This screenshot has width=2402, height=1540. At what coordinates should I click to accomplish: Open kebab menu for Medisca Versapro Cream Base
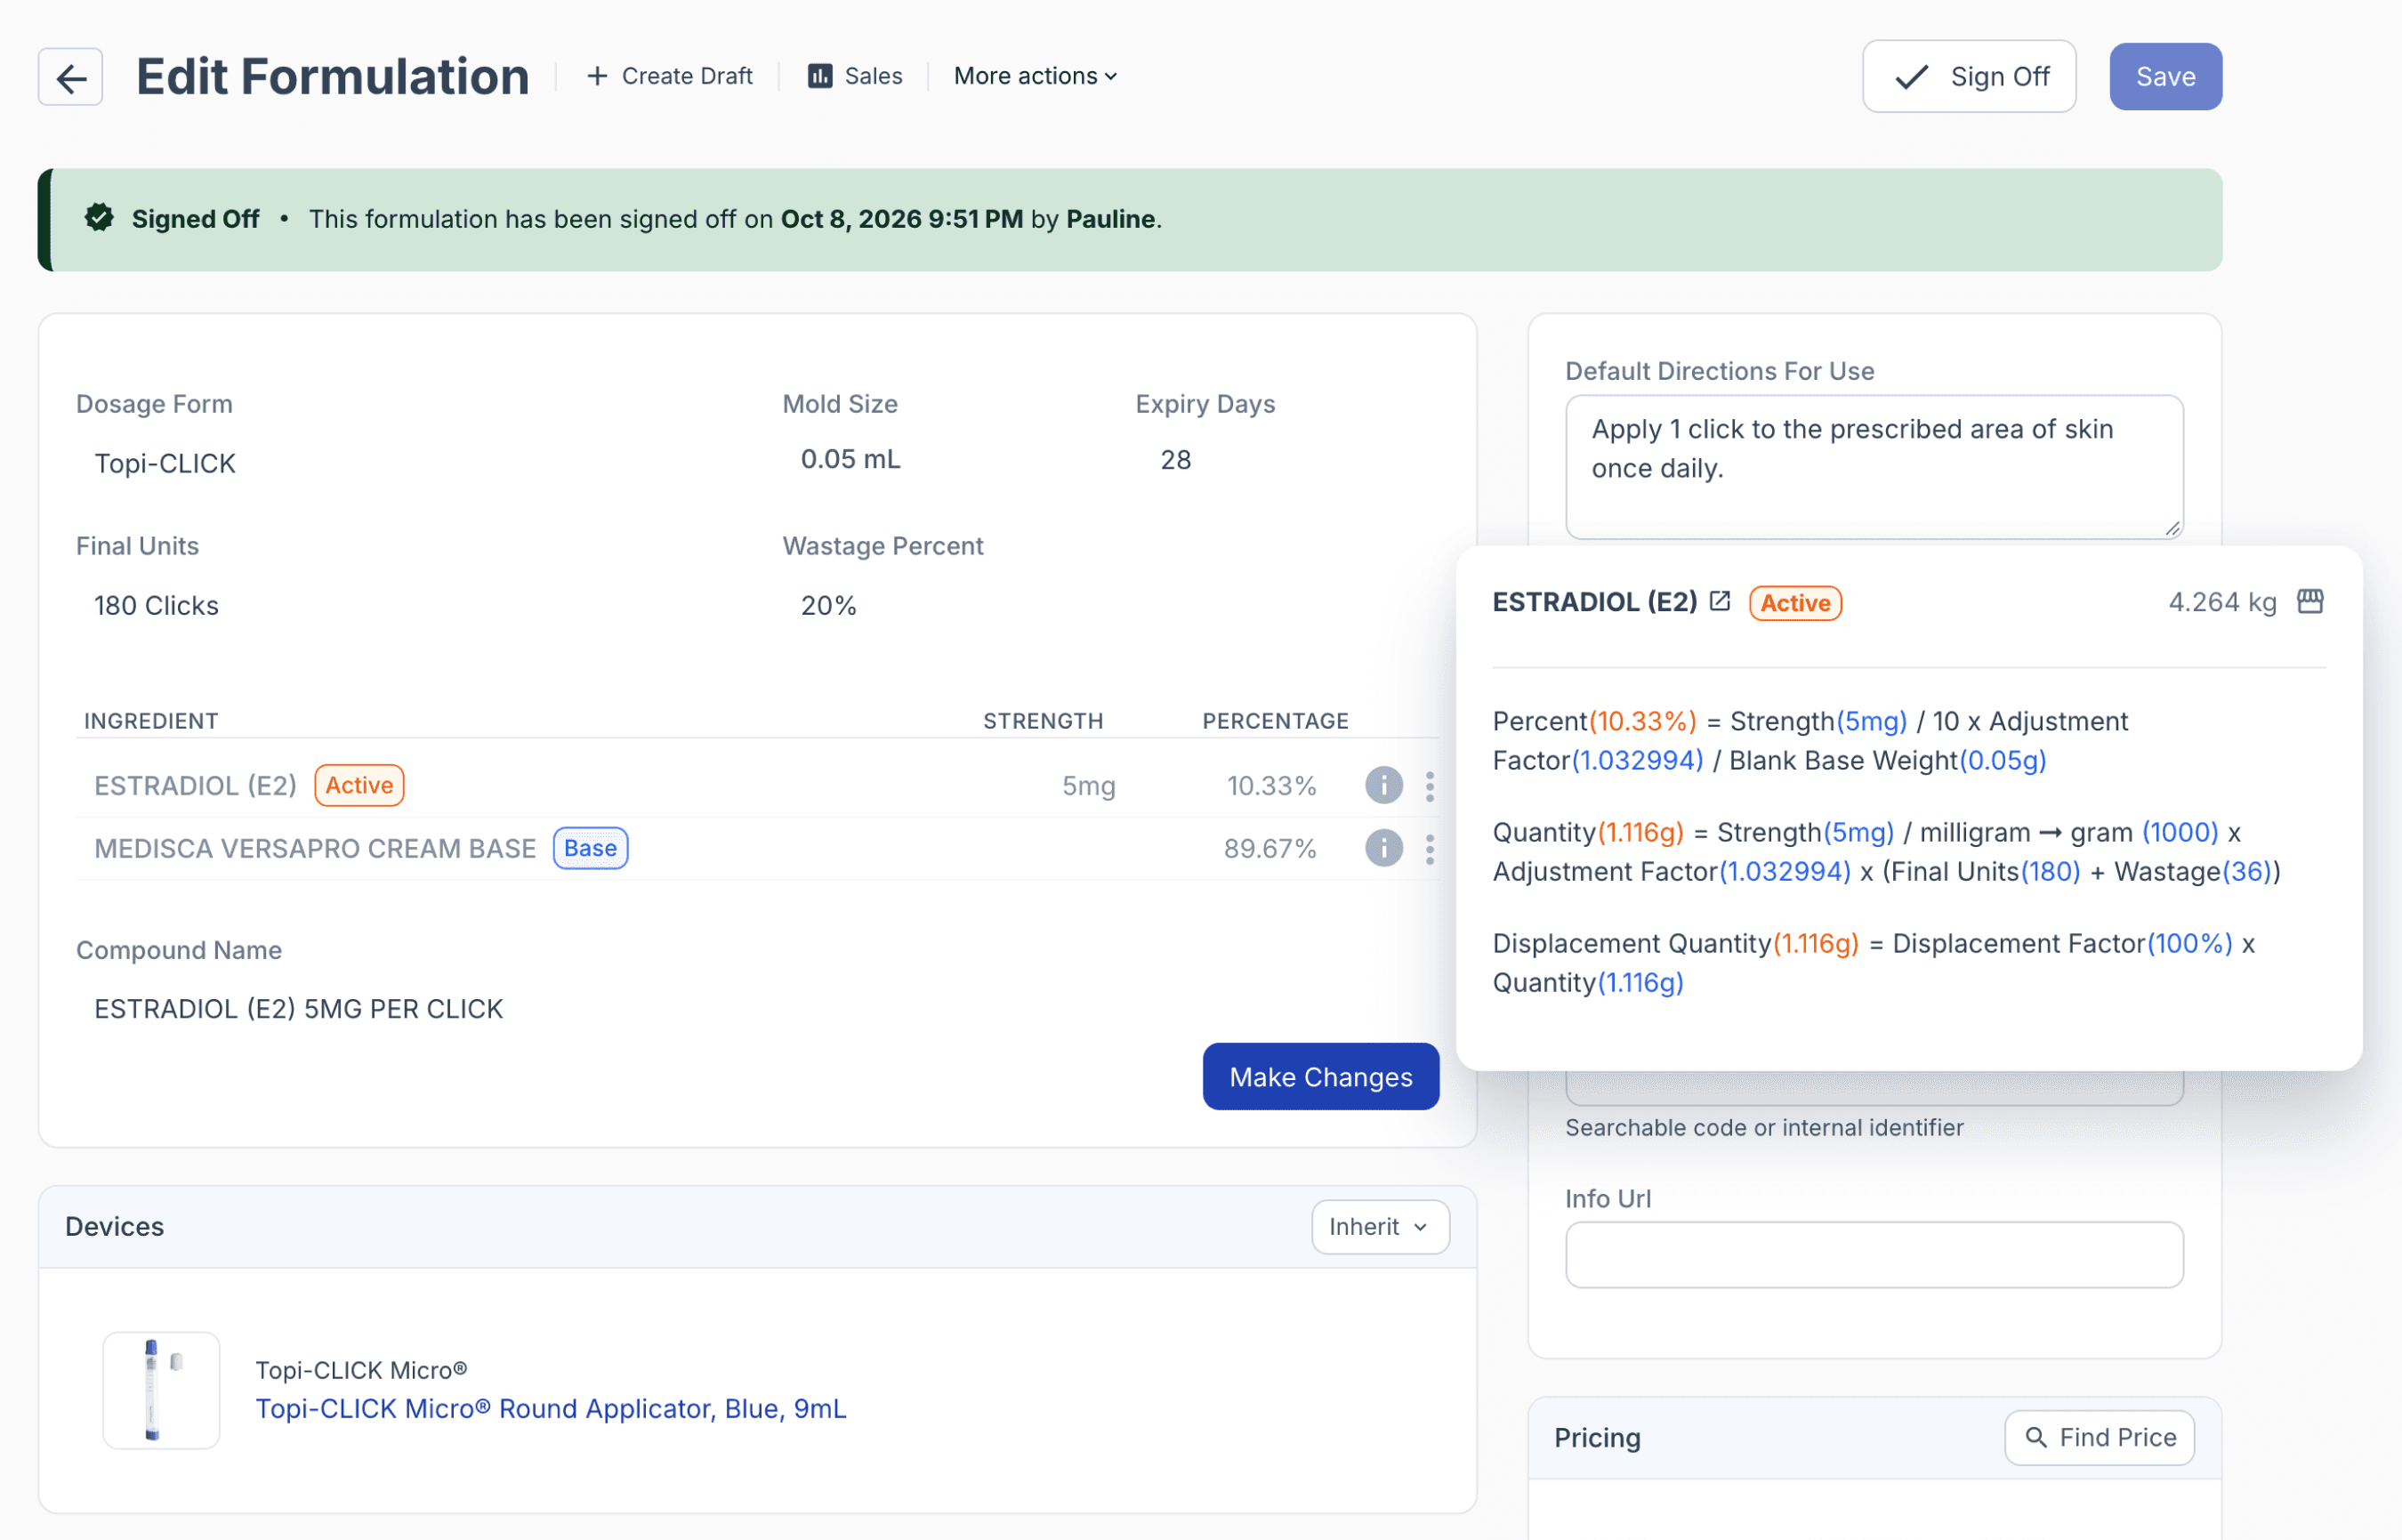pyautogui.click(x=1430, y=849)
